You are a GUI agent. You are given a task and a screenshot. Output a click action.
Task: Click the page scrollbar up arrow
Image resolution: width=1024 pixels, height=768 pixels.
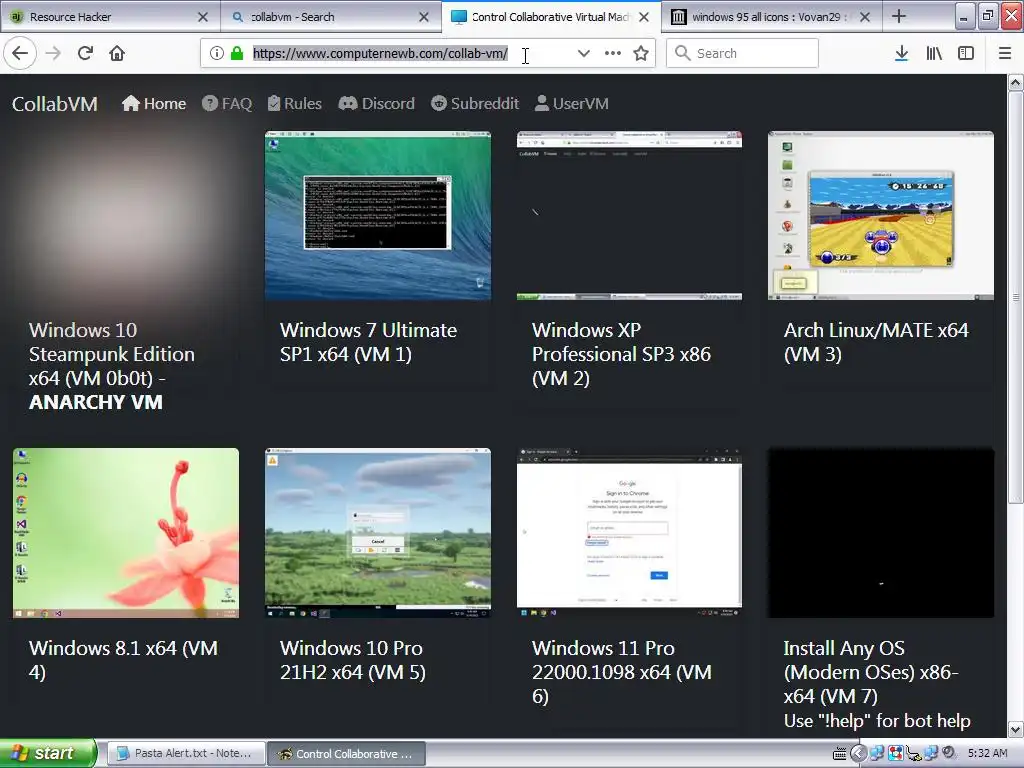point(1015,82)
